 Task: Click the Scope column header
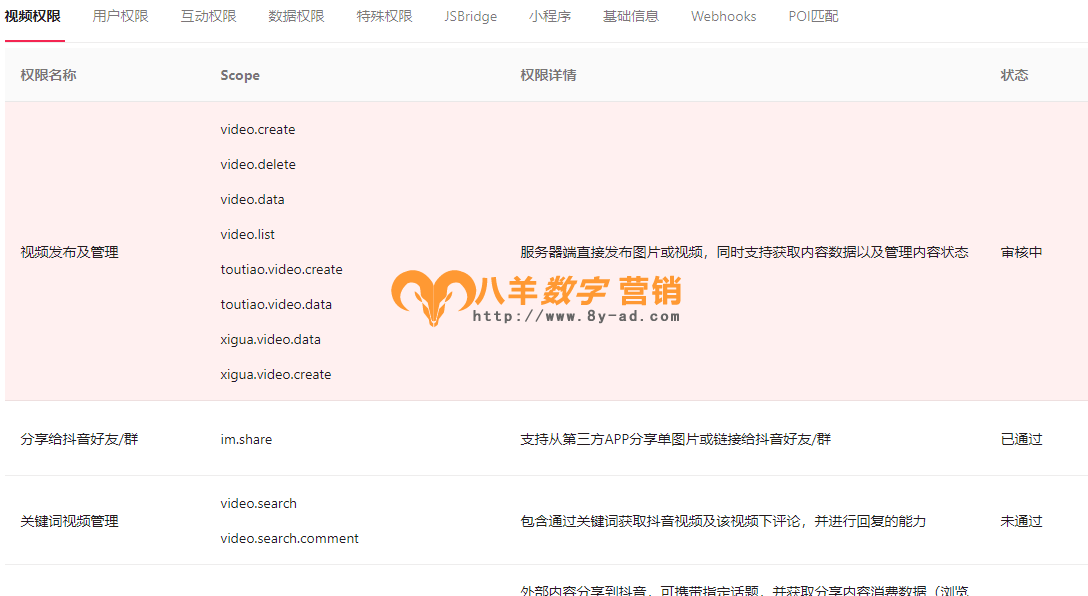[240, 75]
